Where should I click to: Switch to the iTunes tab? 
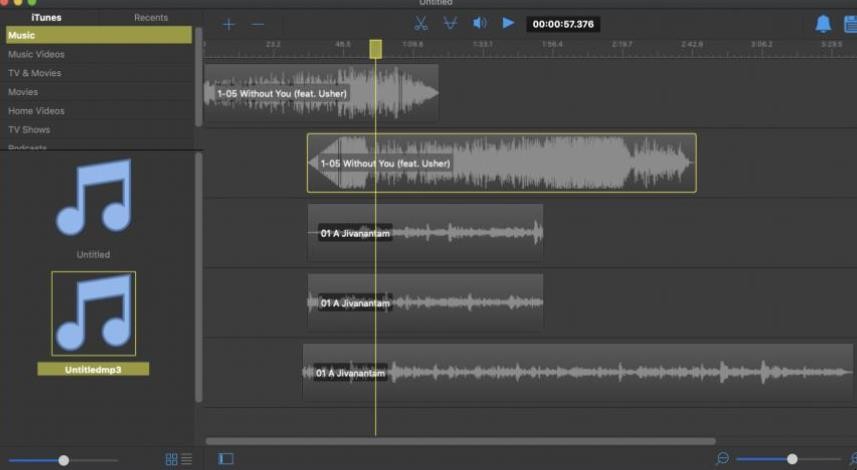tap(46, 17)
